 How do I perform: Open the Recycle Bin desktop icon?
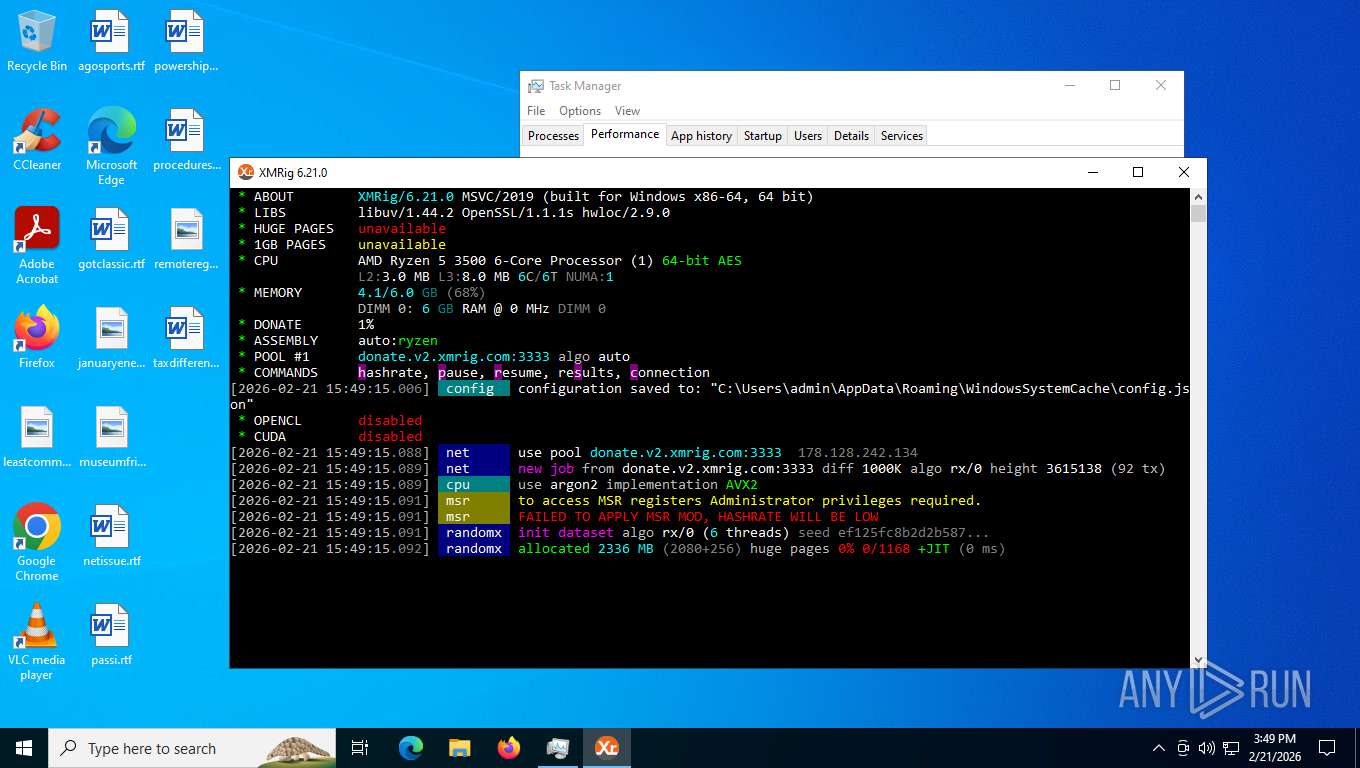[x=37, y=41]
